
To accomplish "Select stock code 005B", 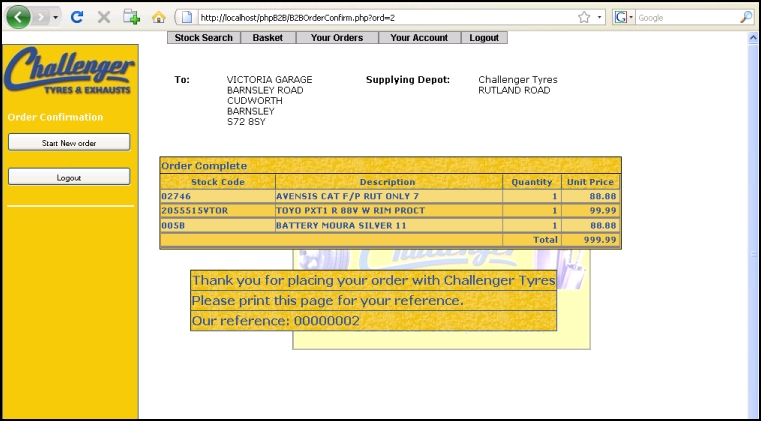I will tap(173, 225).
